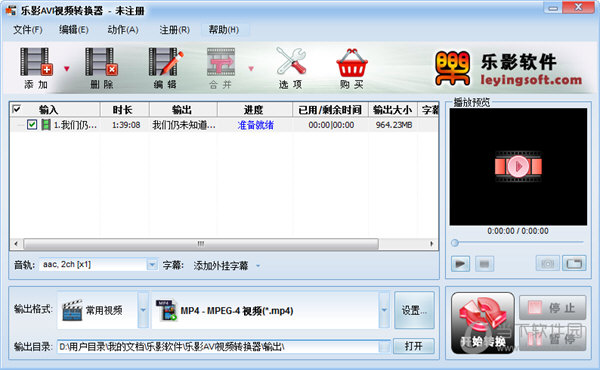Click the green film icon in file row
600x370 pixels.
pos(46,124)
